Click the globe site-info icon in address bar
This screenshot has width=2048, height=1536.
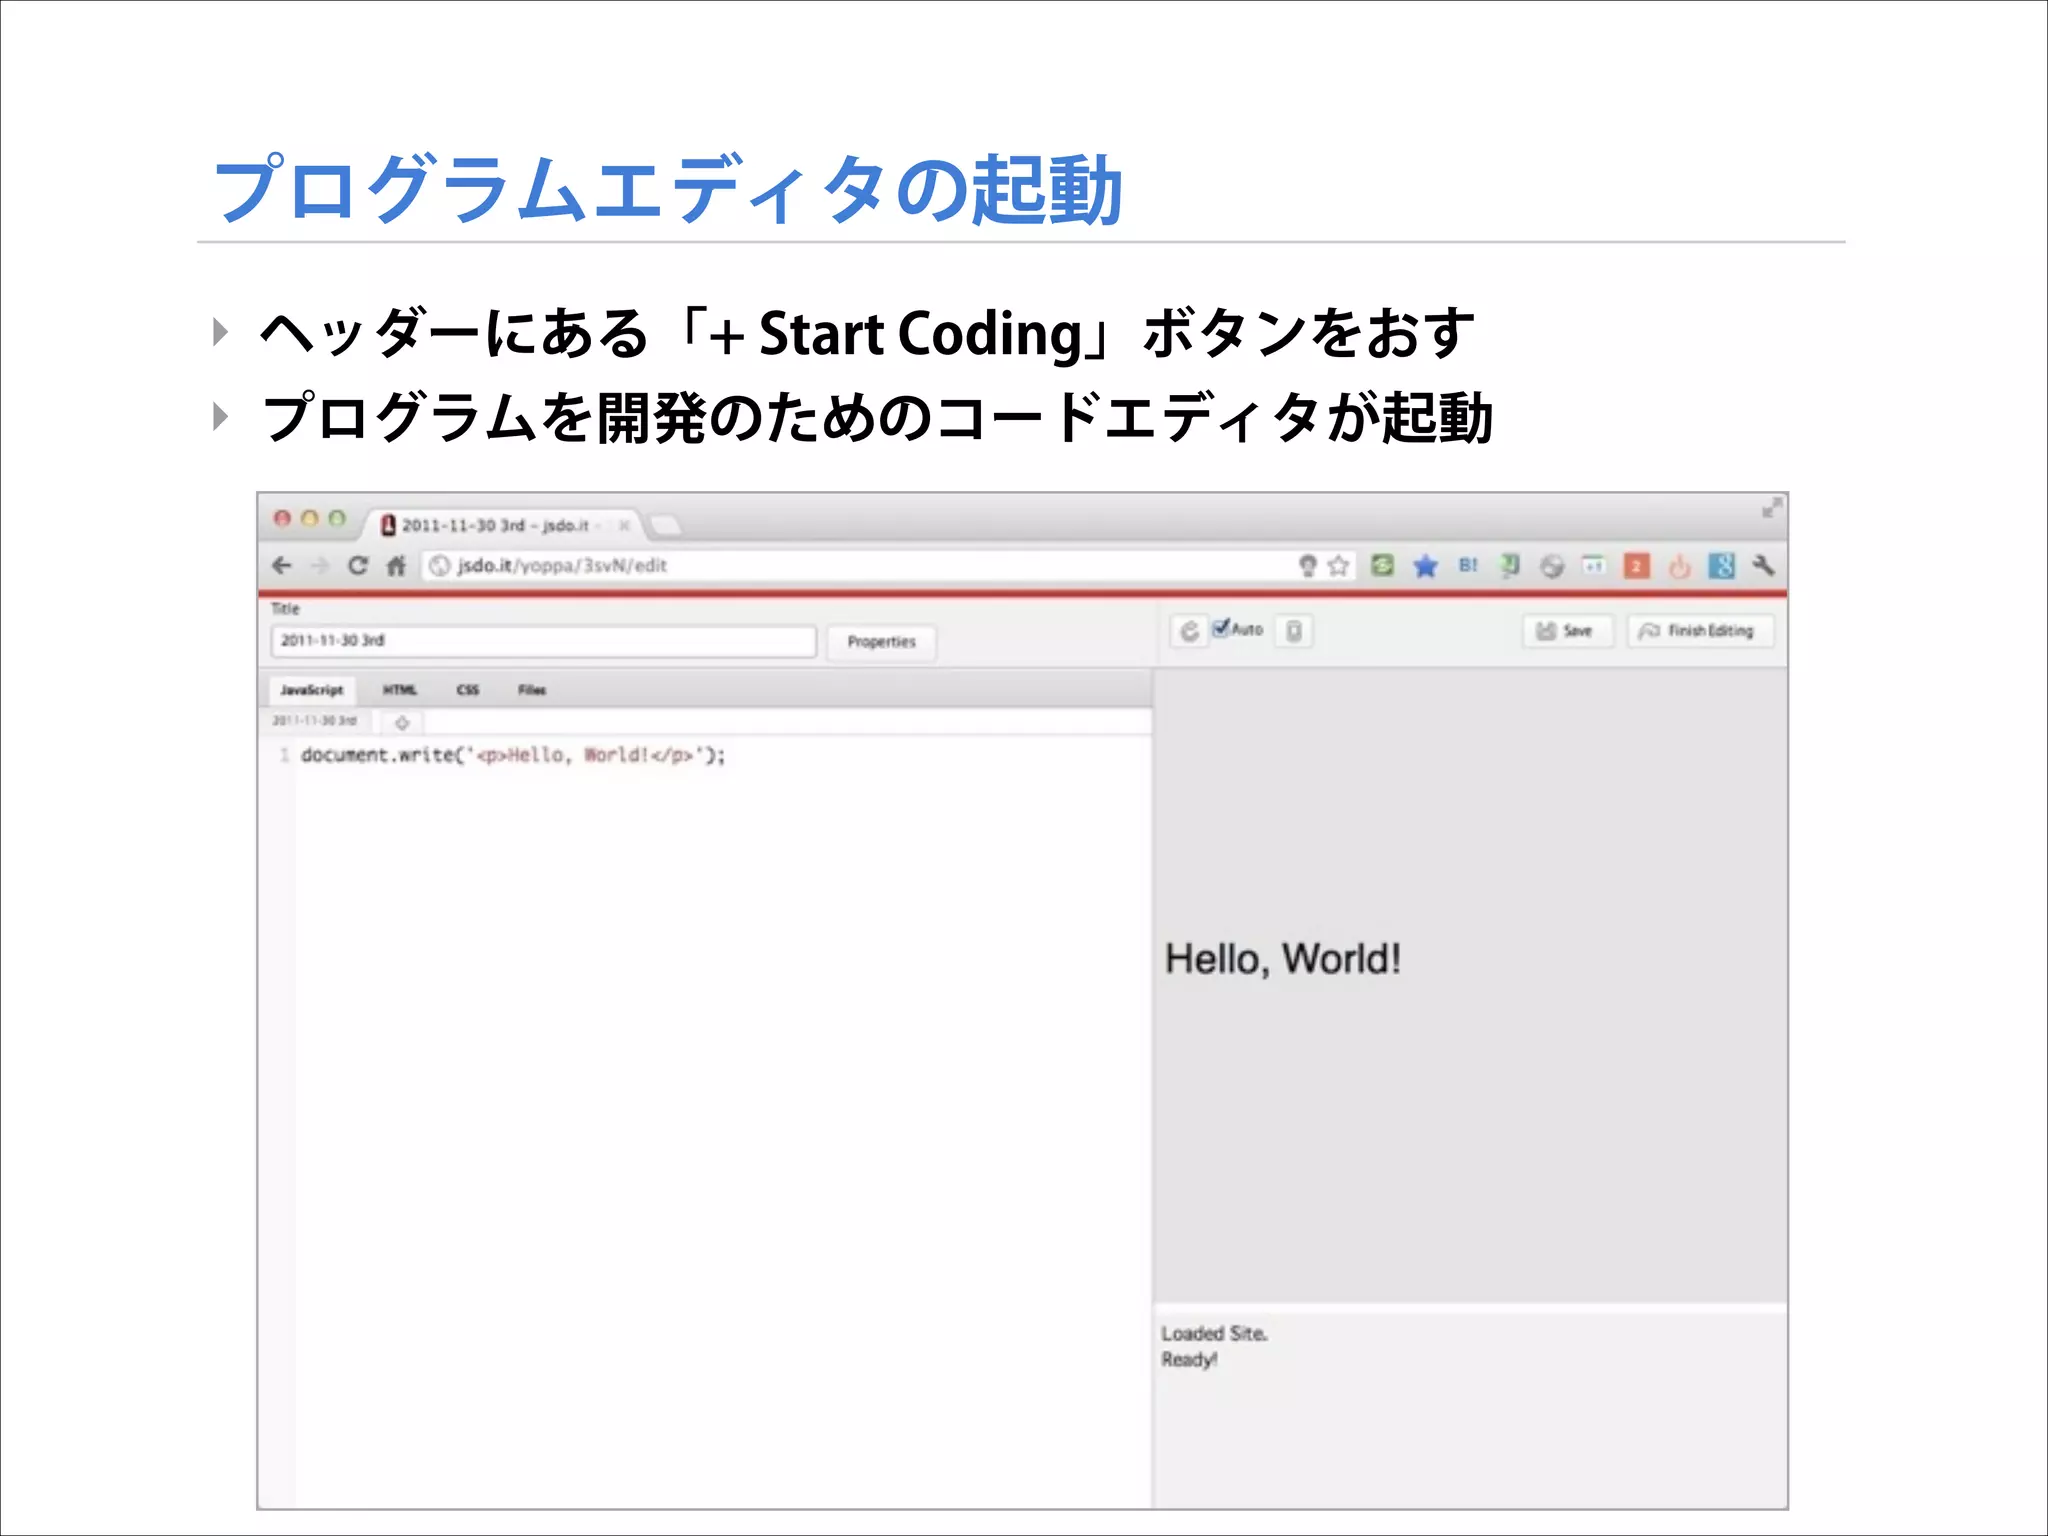[x=439, y=566]
